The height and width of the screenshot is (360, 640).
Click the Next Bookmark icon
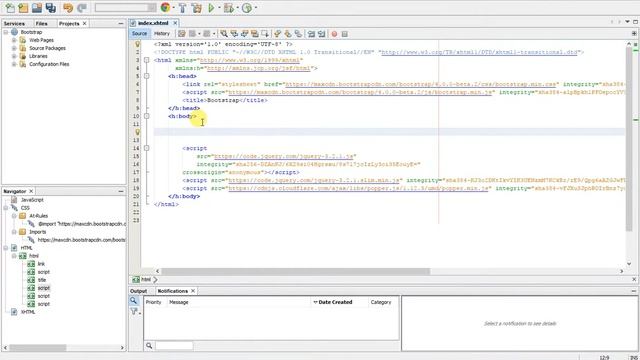pyautogui.click(x=288, y=34)
